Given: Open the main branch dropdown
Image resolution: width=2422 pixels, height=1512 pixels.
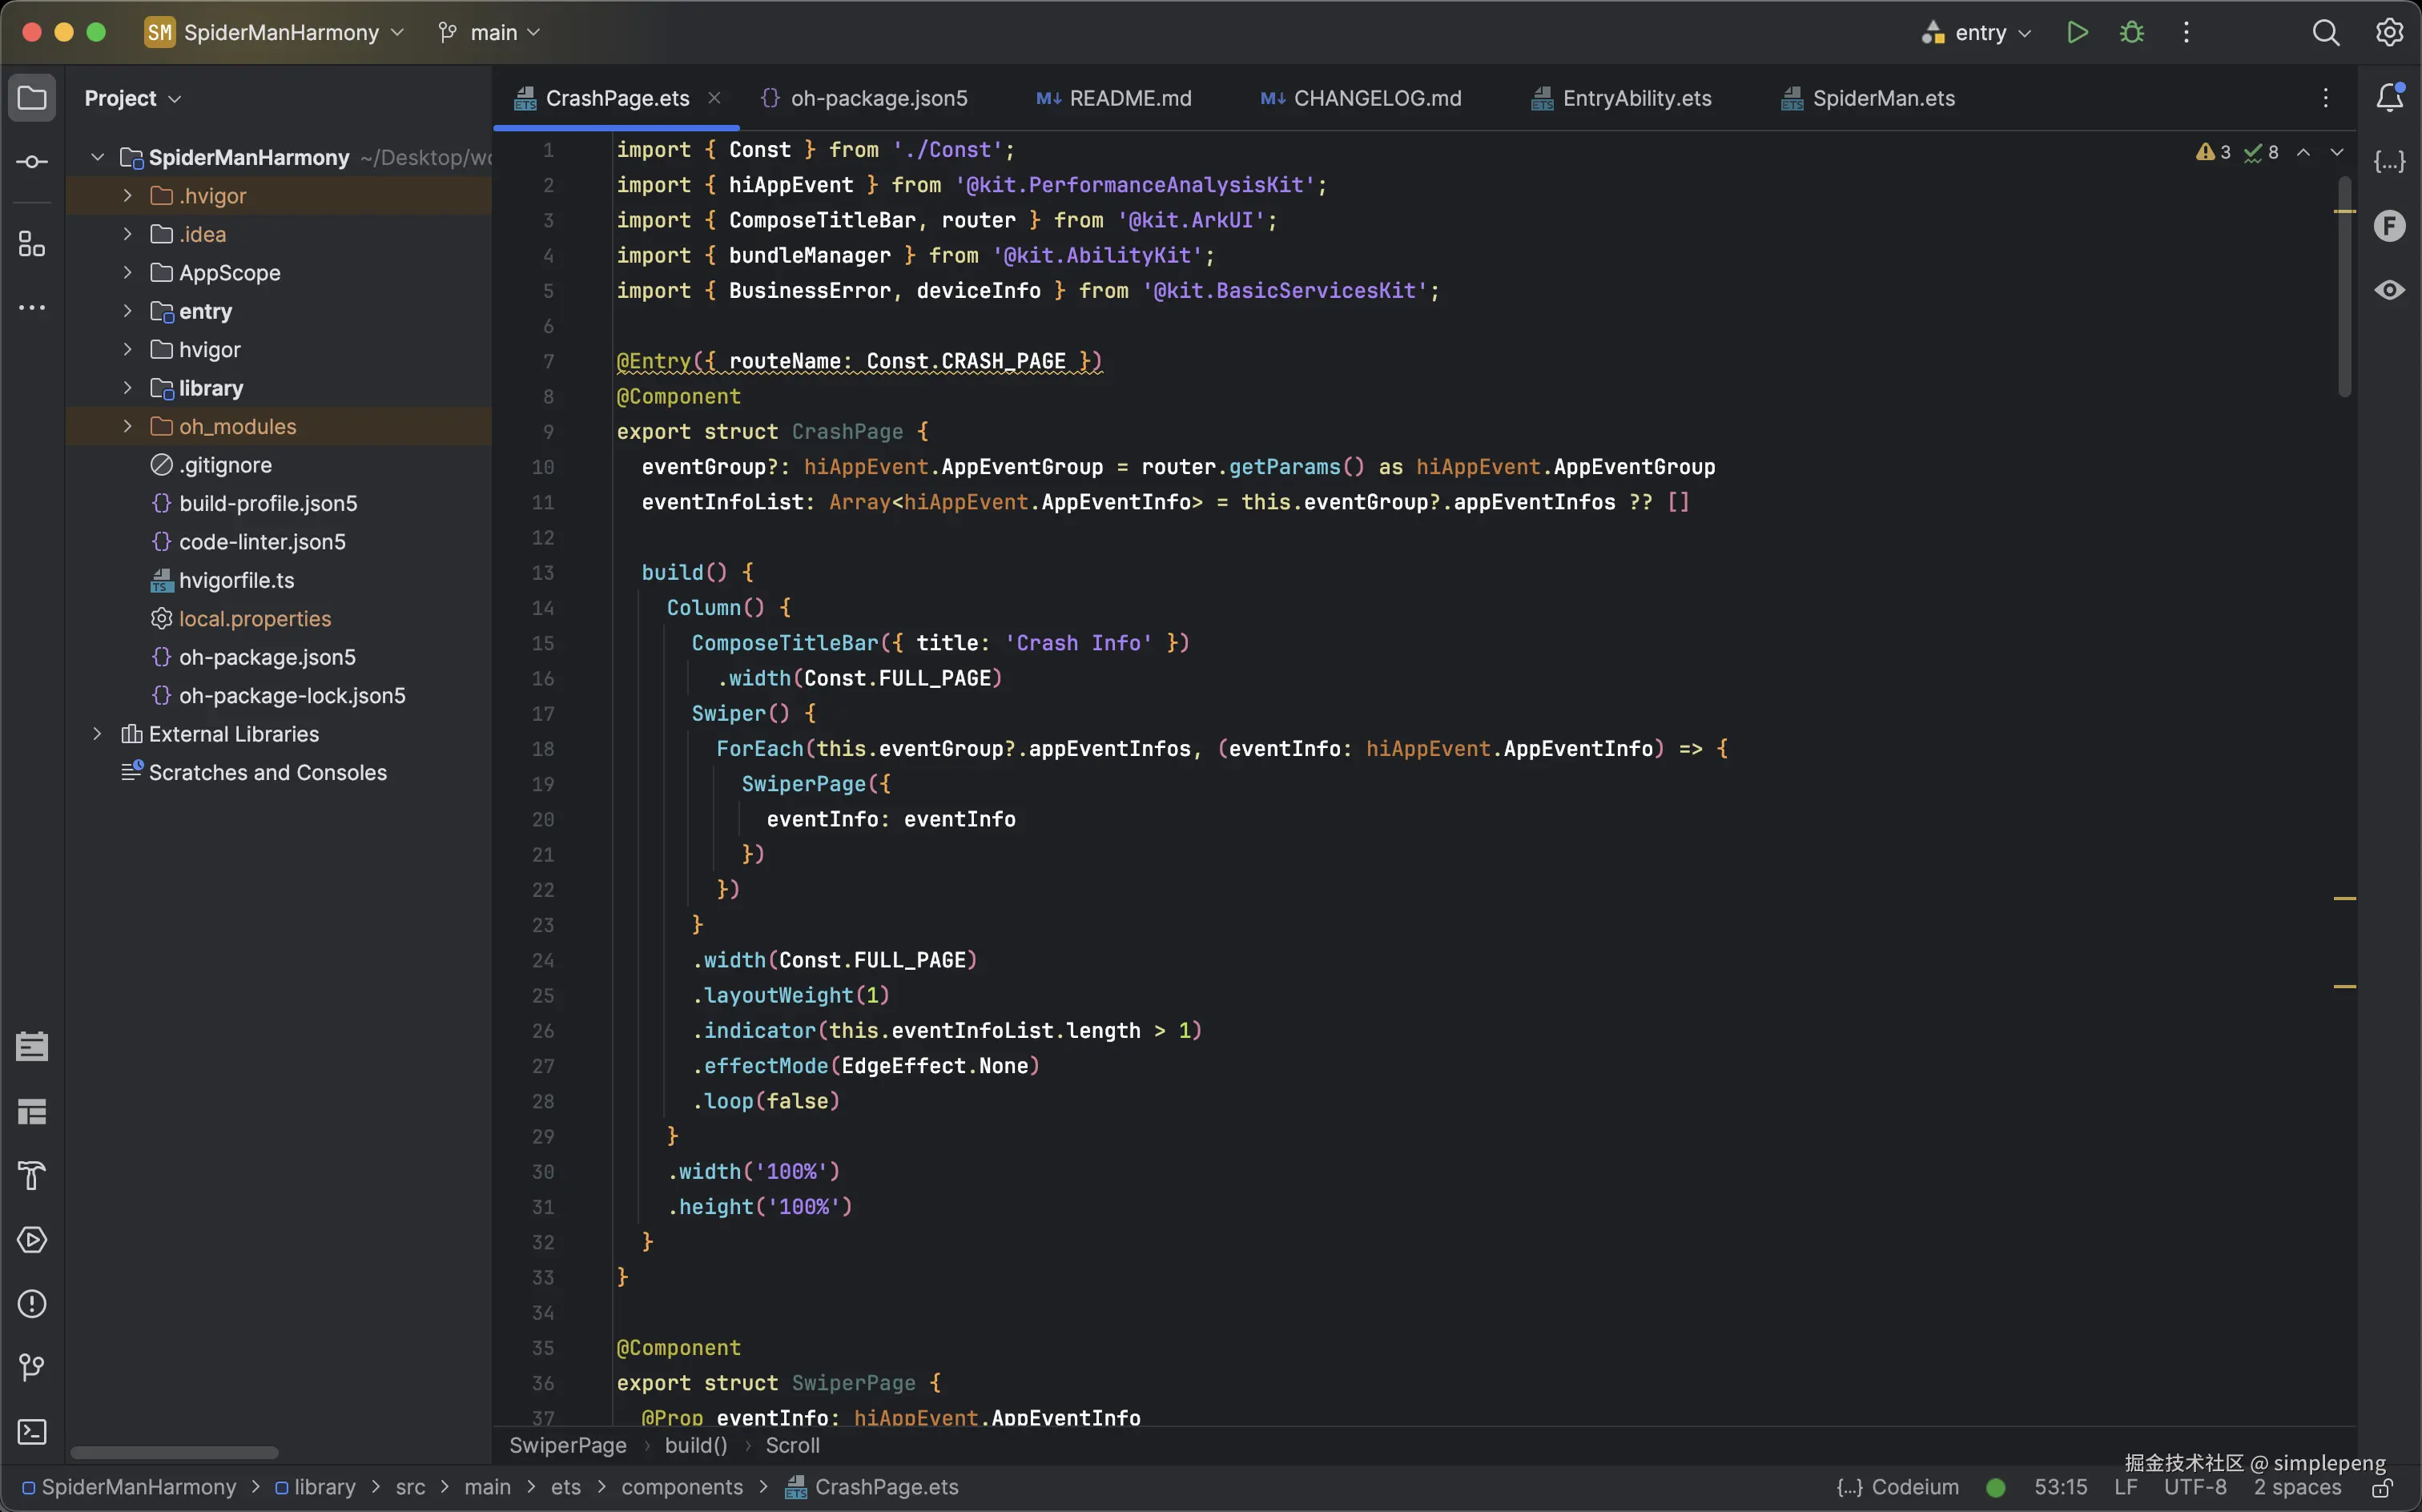Looking at the screenshot, I should [x=490, y=32].
